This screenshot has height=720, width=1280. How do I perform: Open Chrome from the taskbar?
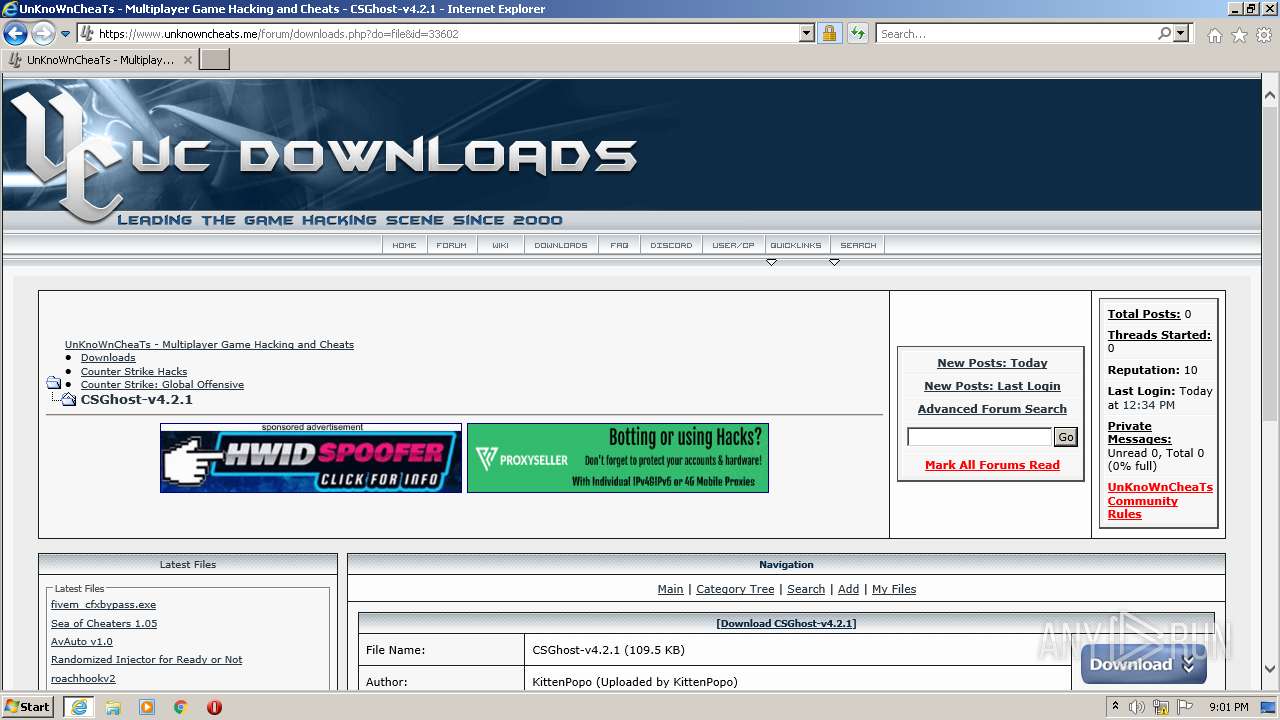(x=181, y=707)
